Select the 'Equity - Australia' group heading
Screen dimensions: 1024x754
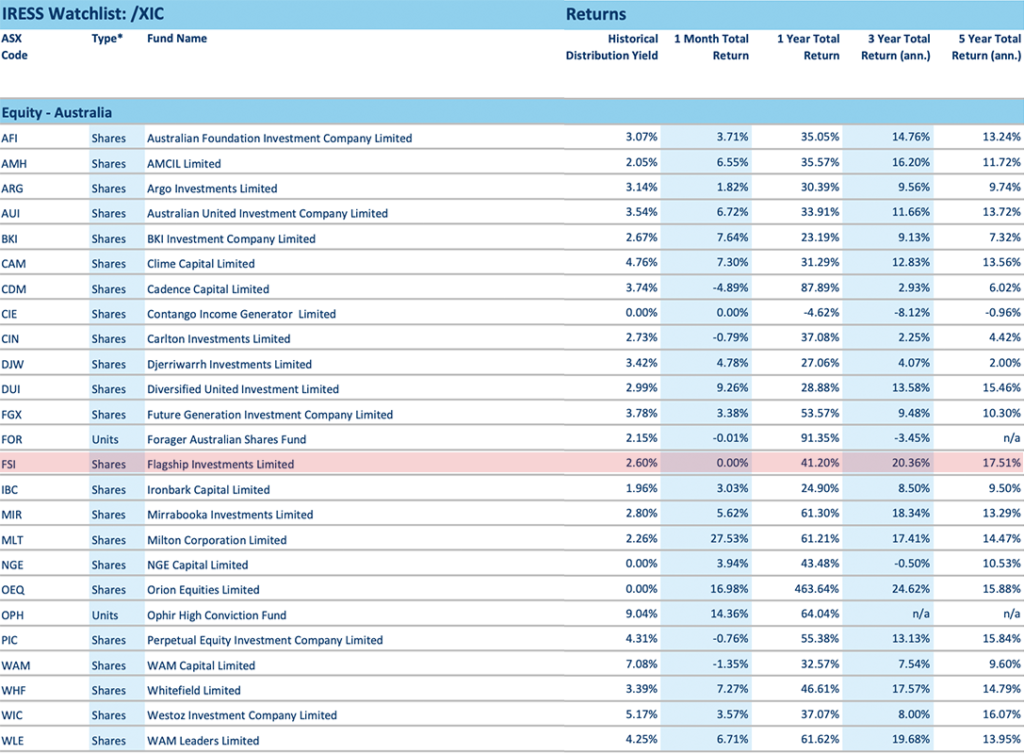pos(57,112)
